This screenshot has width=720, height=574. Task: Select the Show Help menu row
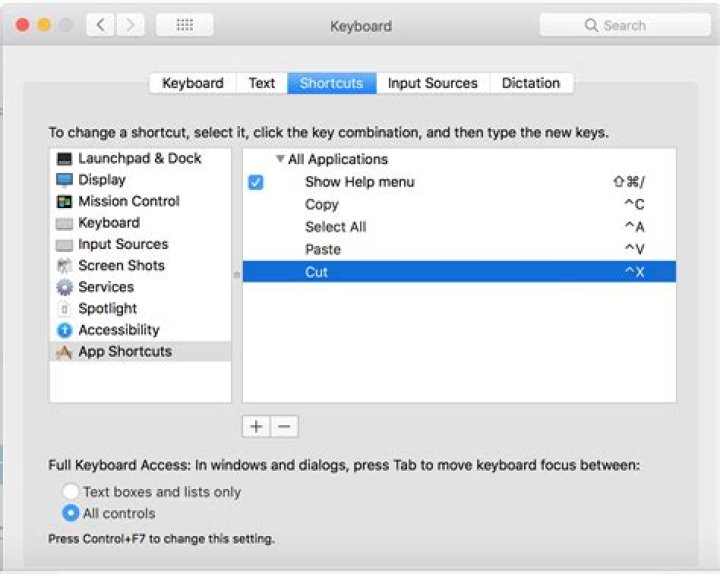(x=459, y=182)
